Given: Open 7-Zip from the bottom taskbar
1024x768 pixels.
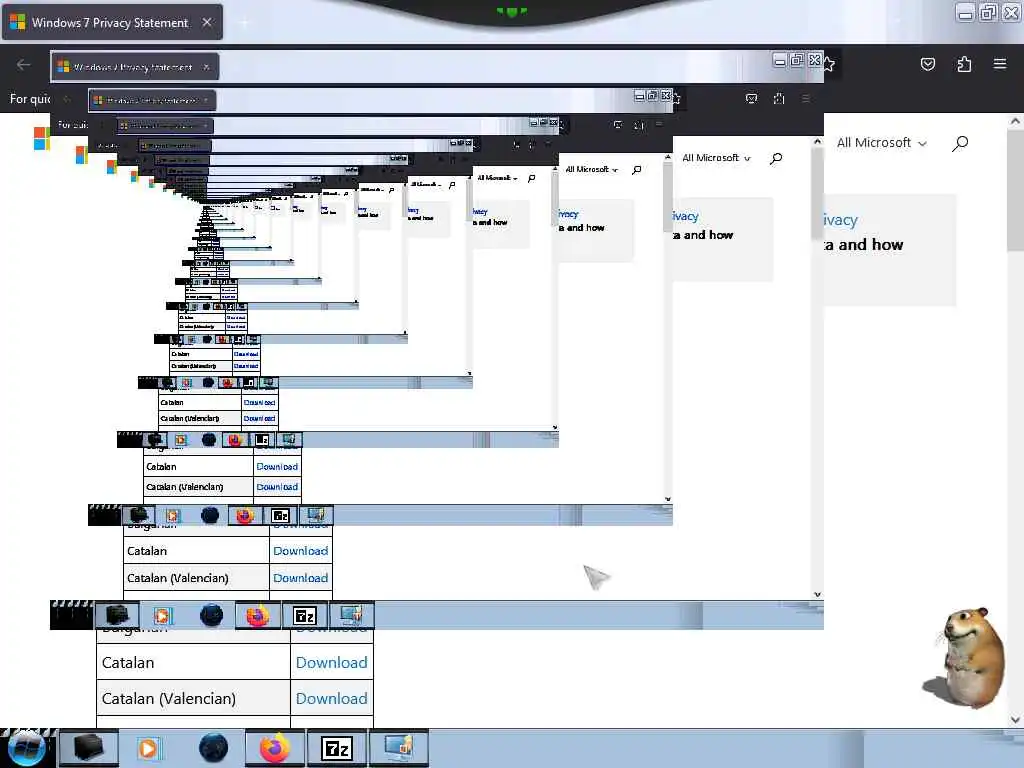Looking at the screenshot, I should tap(337, 748).
